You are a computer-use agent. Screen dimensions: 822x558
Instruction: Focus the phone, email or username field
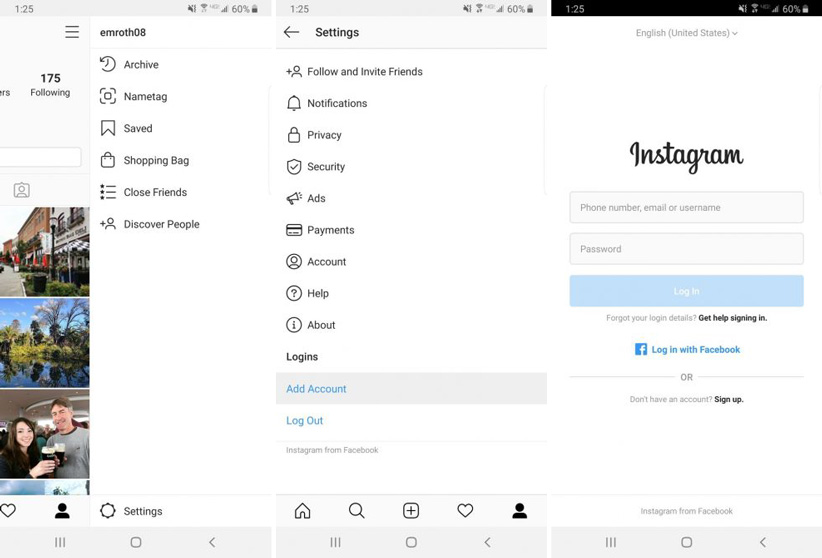point(686,207)
